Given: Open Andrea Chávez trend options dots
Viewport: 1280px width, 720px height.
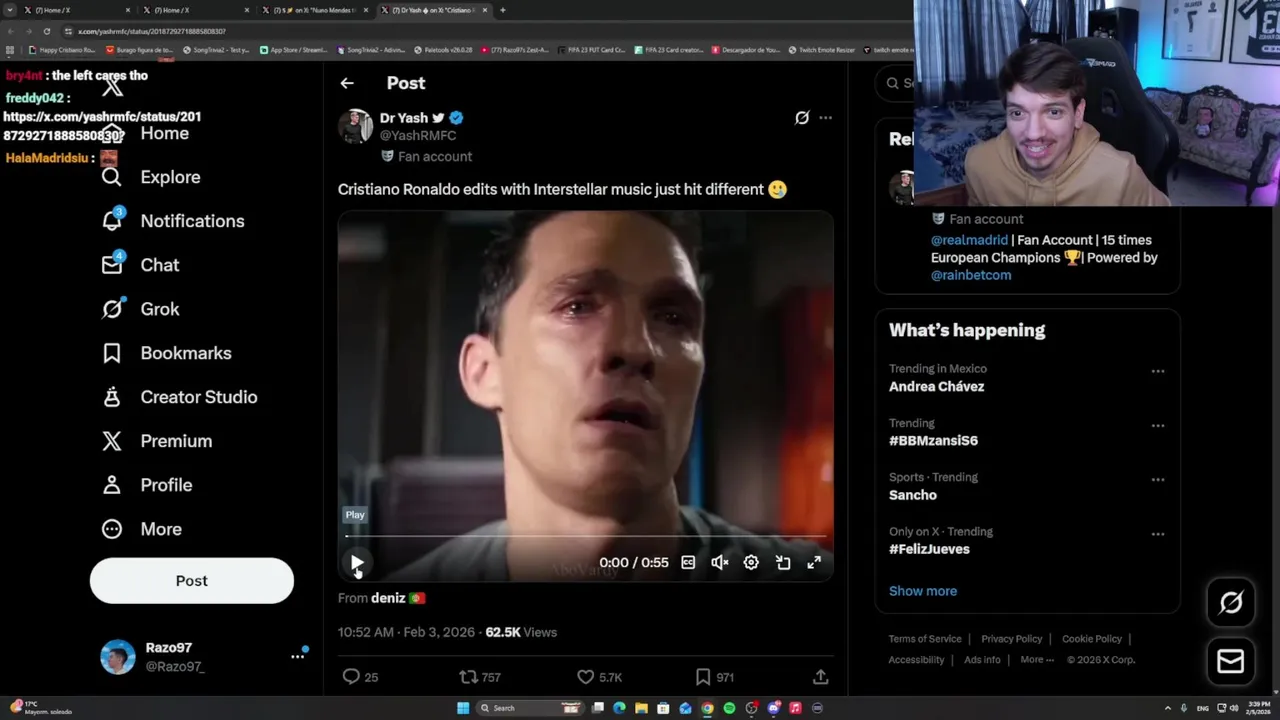Looking at the screenshot, I should (1158, 371).
